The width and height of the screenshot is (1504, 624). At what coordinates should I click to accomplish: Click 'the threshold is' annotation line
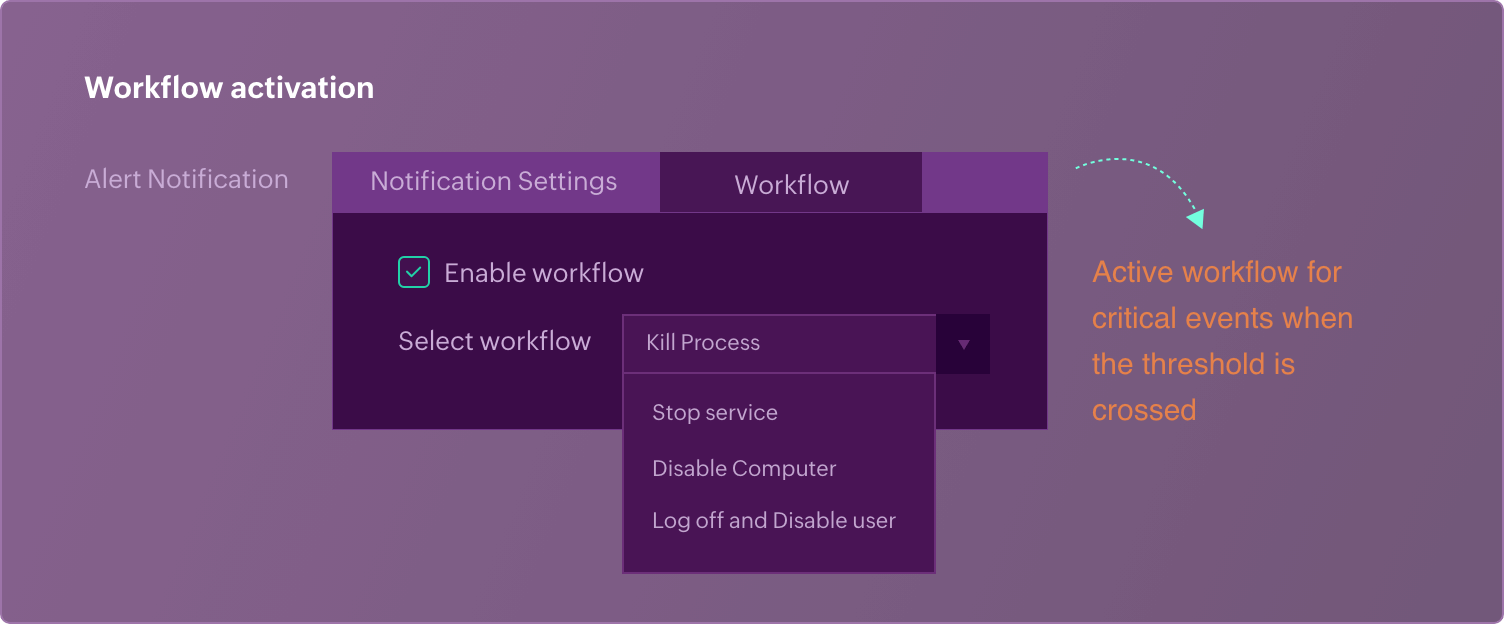[1192, 364]
